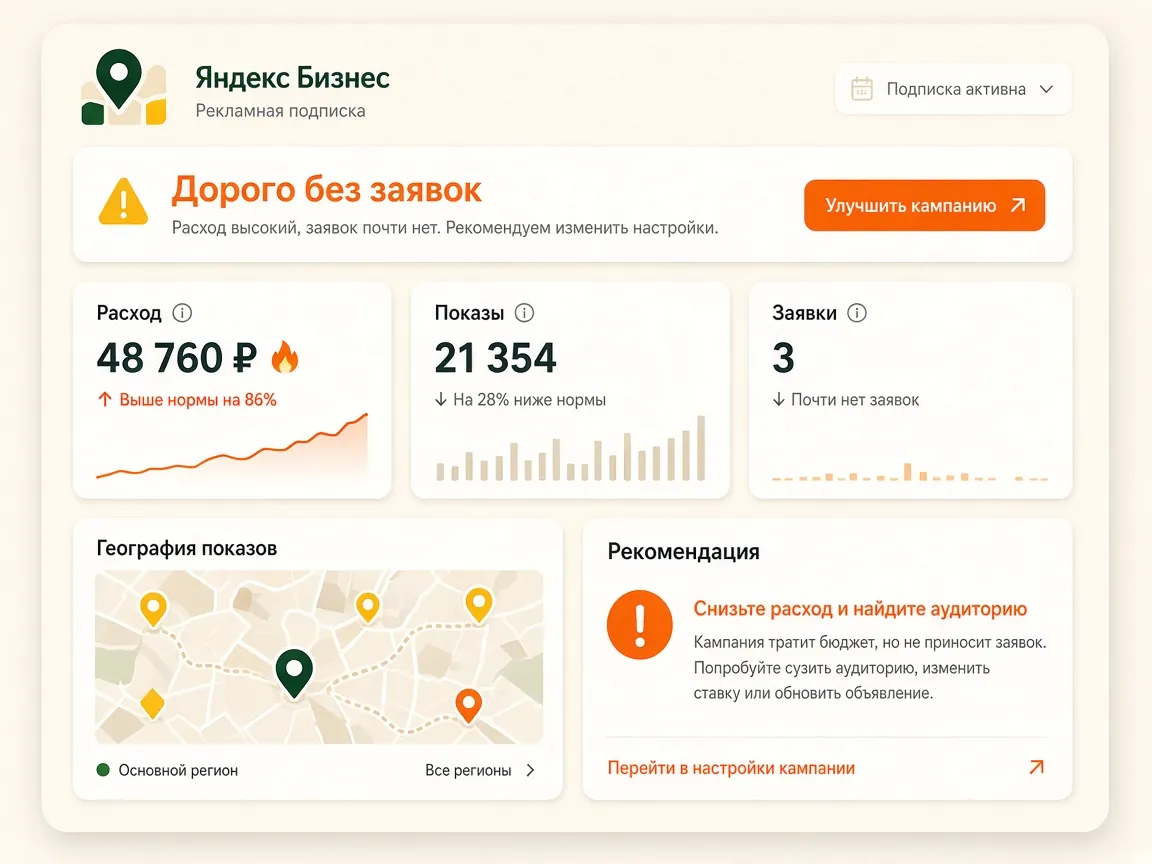
Task: Click the green Основной регион legend dot
Action: point(103,770)
